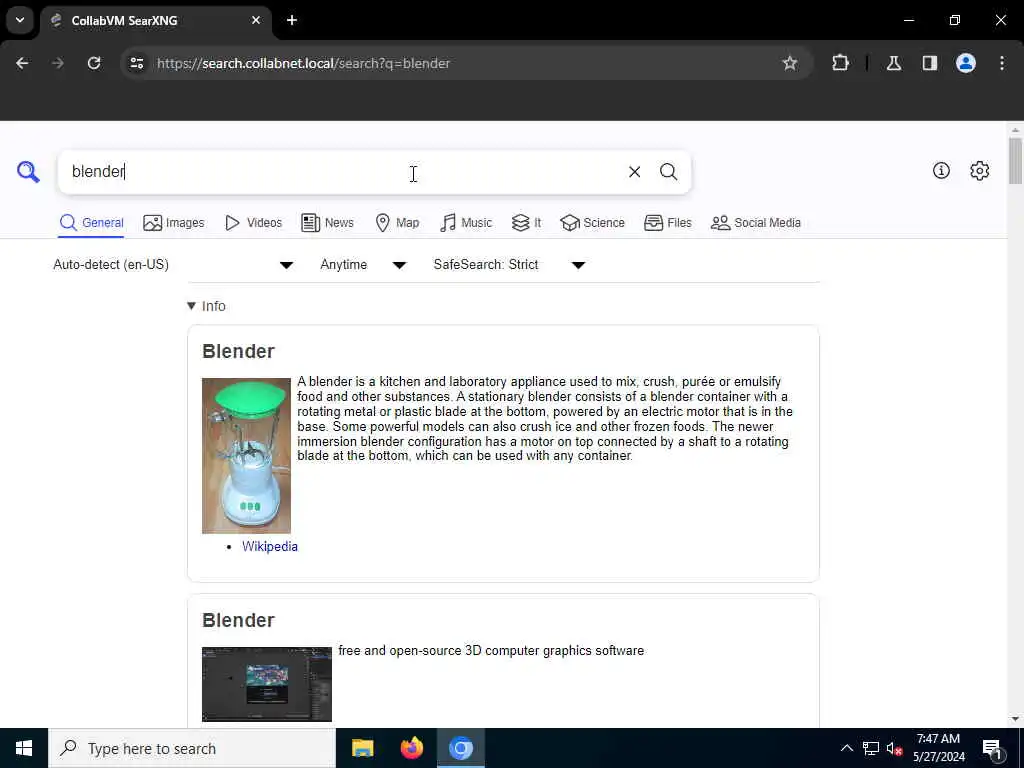Go forward in browser history
Screen dimensions: 1024x768
tap(58, 63)
